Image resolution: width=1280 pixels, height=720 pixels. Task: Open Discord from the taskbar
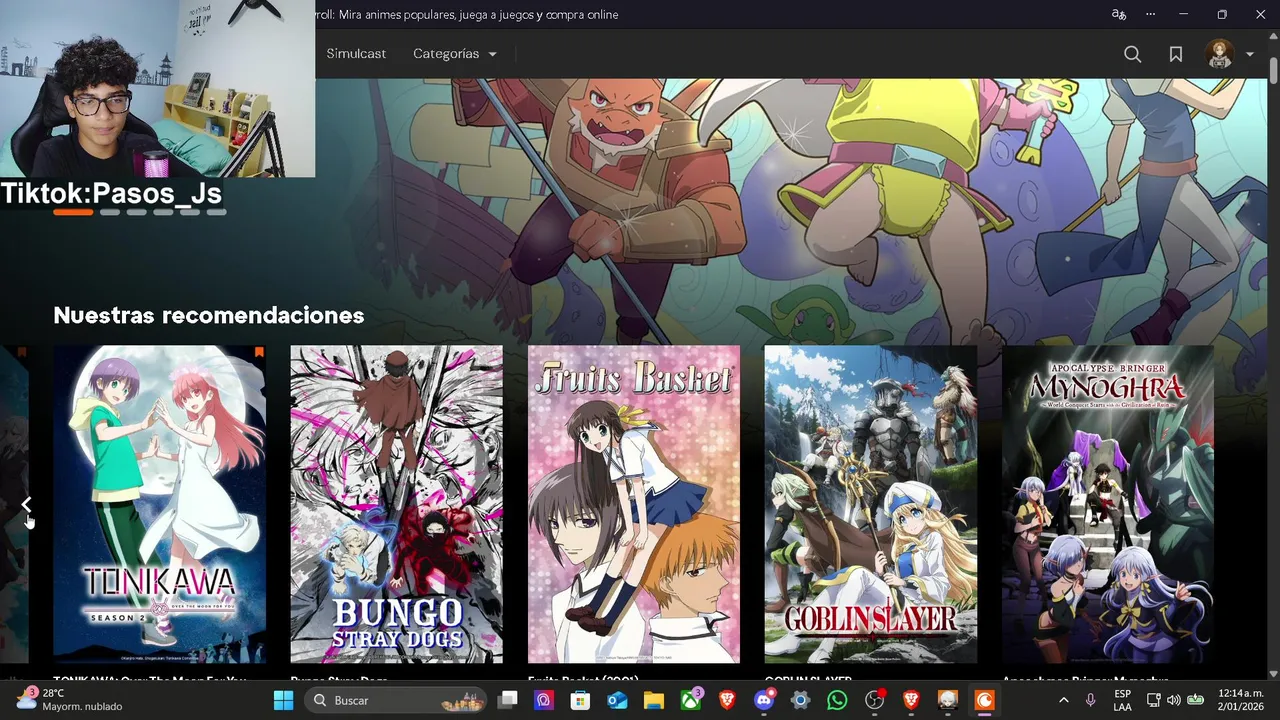pos(765,700)
